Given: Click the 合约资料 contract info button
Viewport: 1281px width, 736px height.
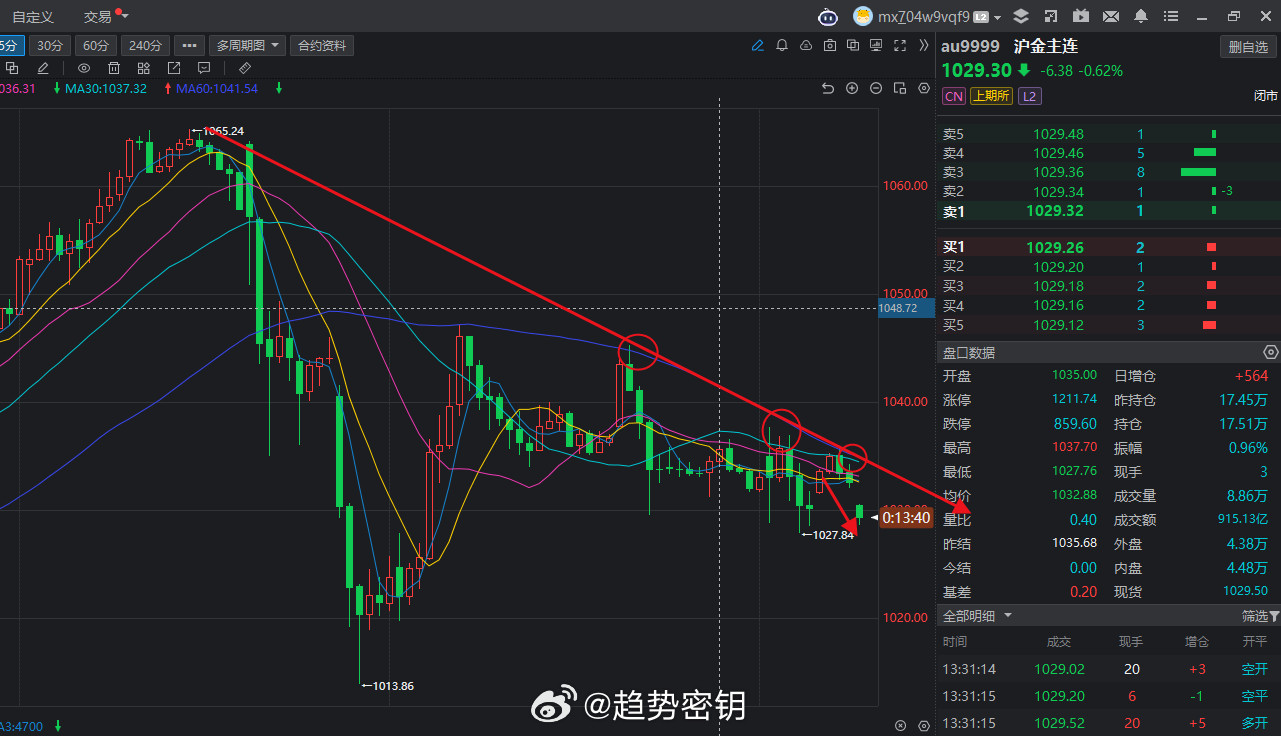Looking at the screenshot, I should coord(321,45).
